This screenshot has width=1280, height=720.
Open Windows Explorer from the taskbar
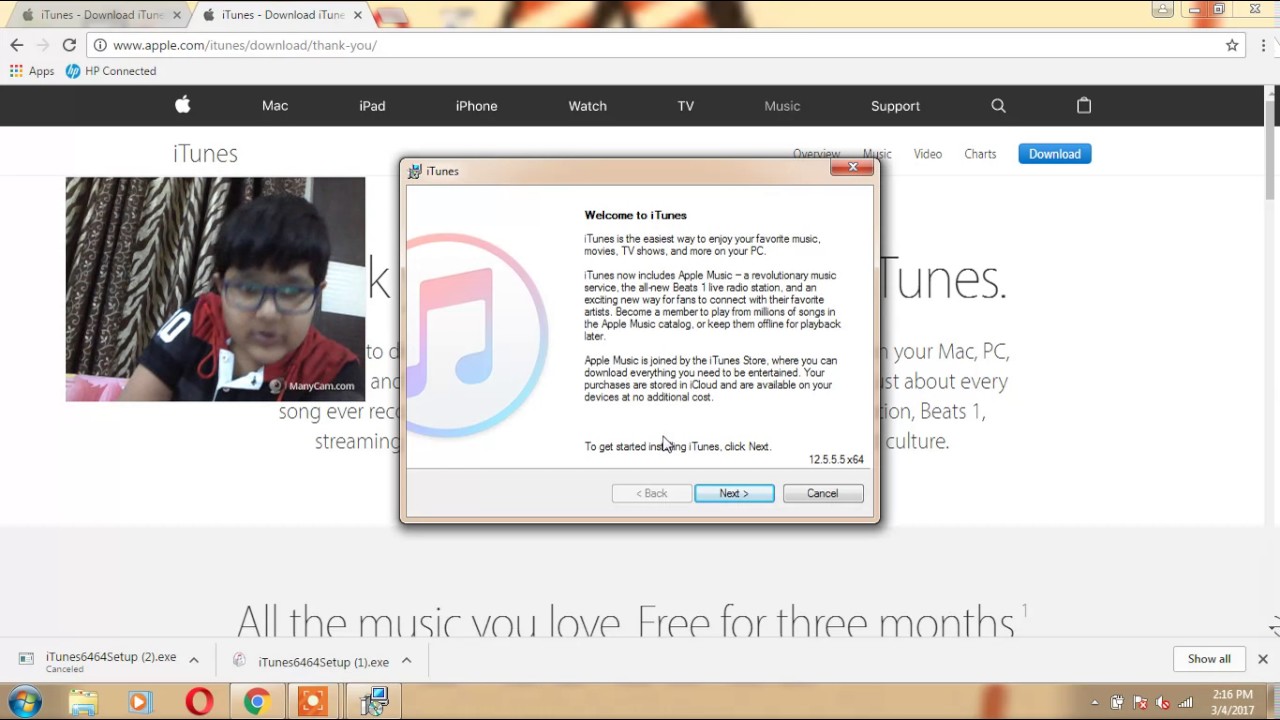pyautogui.click(x=84, y=701)
